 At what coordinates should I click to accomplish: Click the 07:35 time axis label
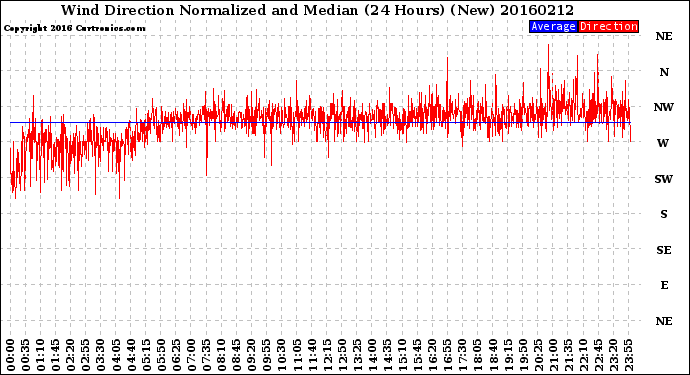(x=206, y=355)
